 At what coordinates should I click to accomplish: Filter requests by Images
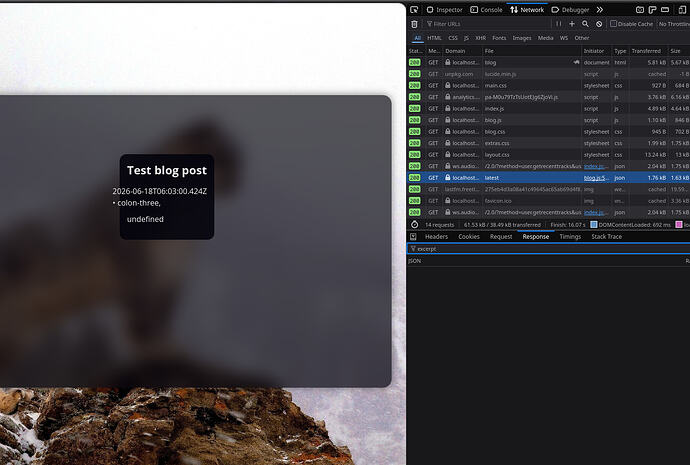click(x=522, y=38)
